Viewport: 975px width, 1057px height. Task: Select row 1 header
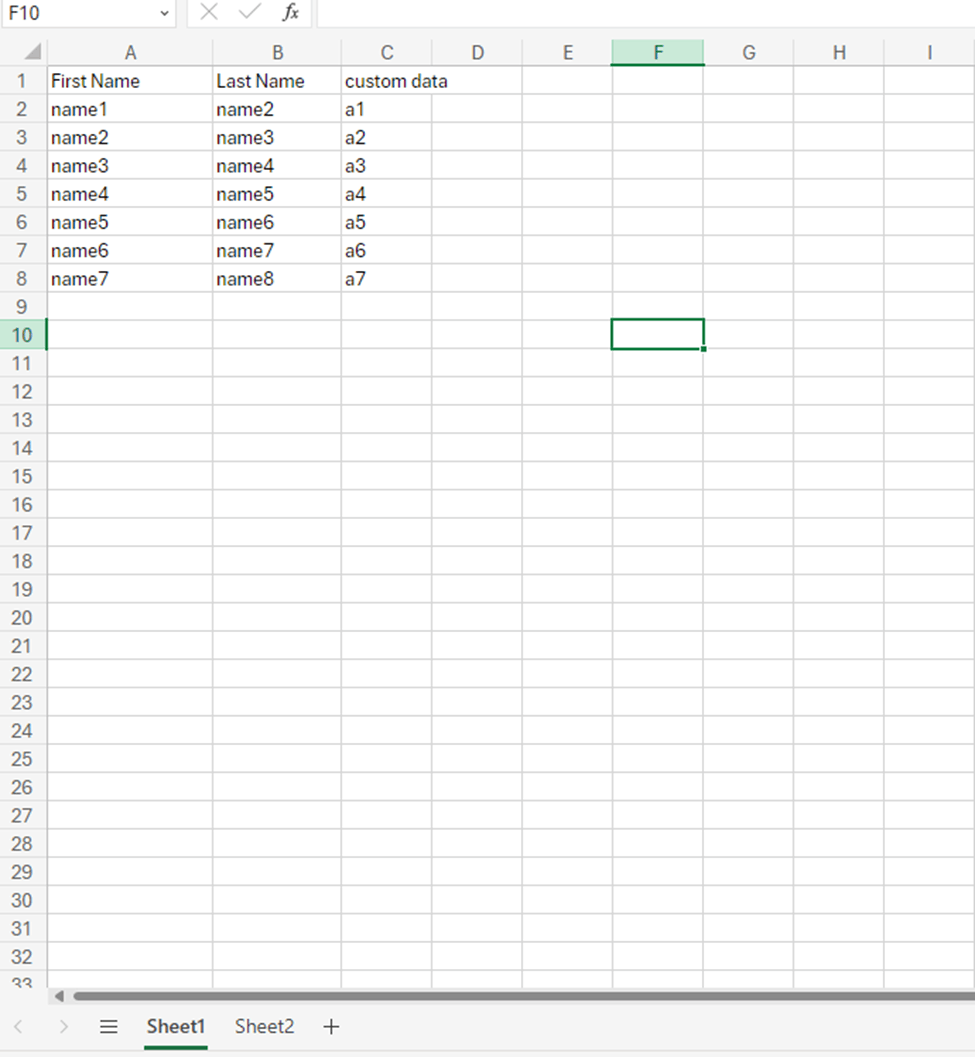pyautogui.click(x=23, y=81)
